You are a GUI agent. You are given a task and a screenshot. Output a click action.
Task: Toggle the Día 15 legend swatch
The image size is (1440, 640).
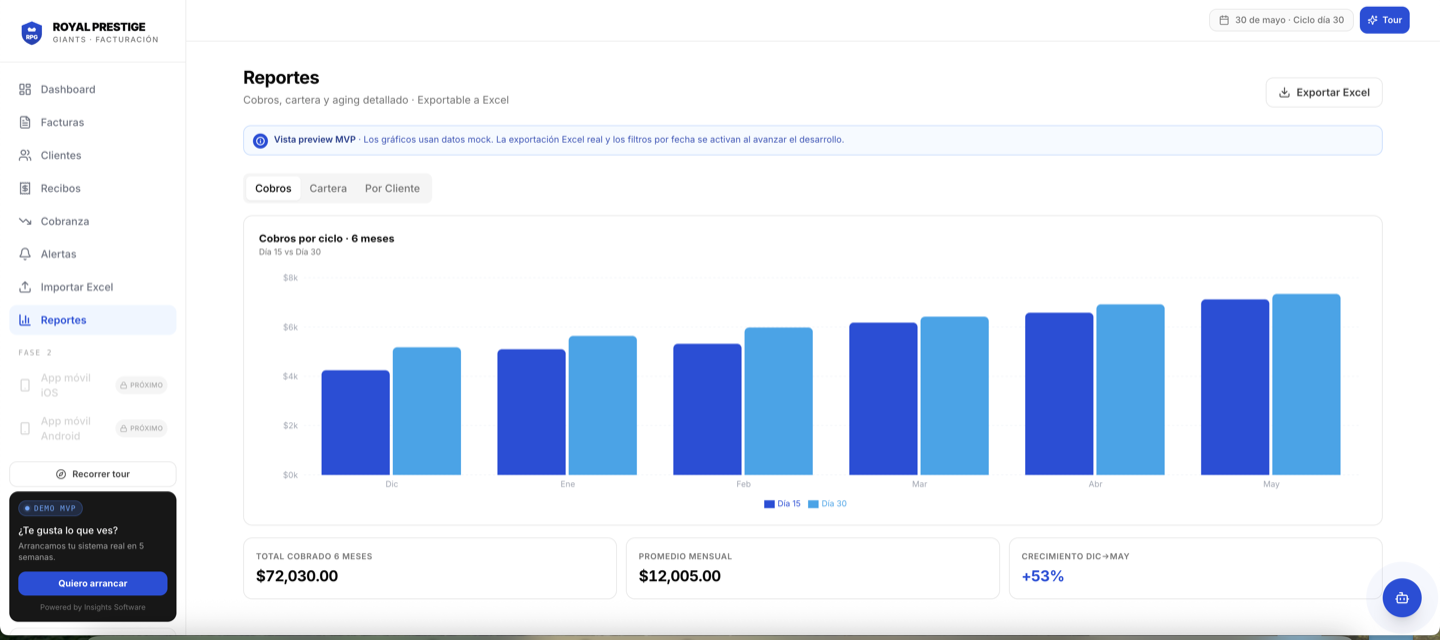pos(769,504)
